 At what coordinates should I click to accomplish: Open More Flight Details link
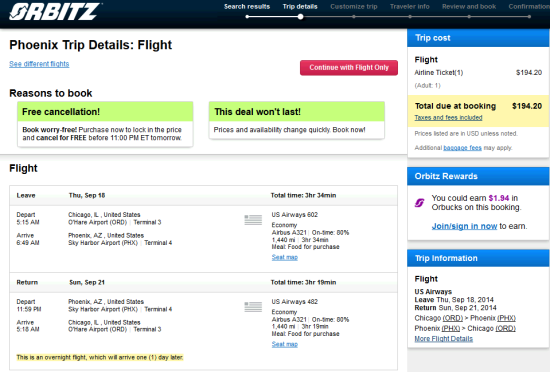443,339
